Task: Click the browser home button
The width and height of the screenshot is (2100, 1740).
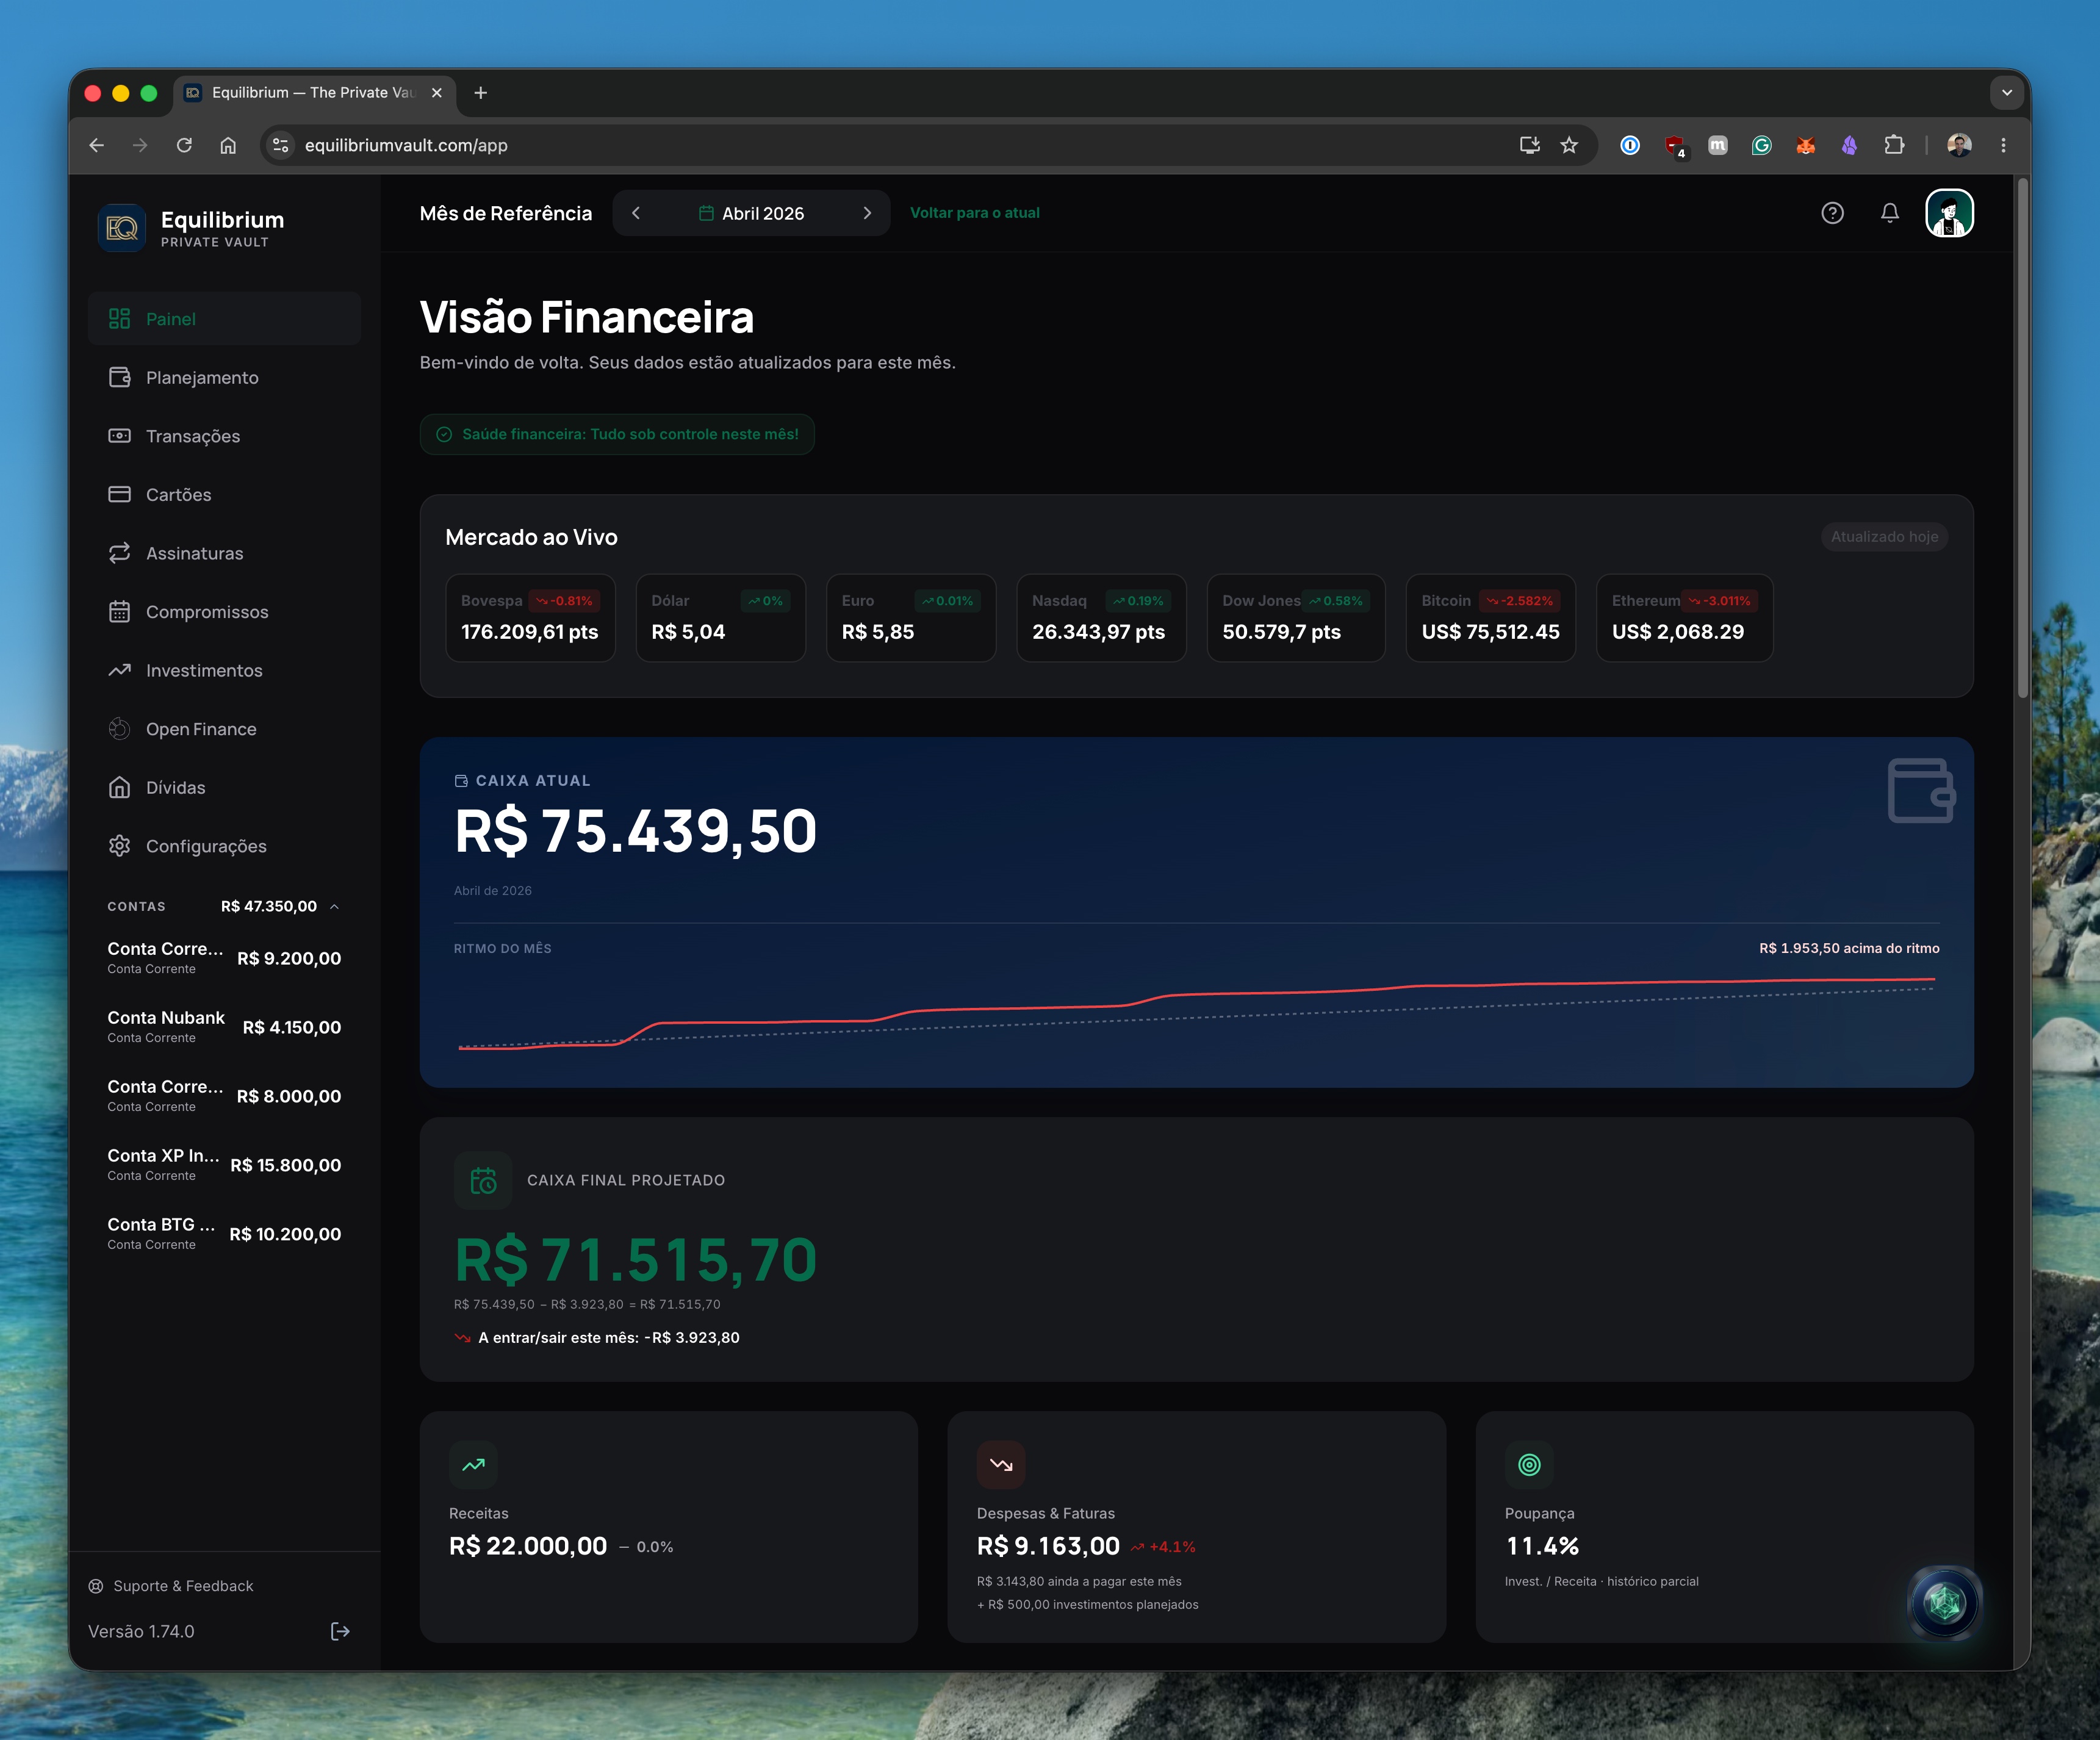Action: 228,145
